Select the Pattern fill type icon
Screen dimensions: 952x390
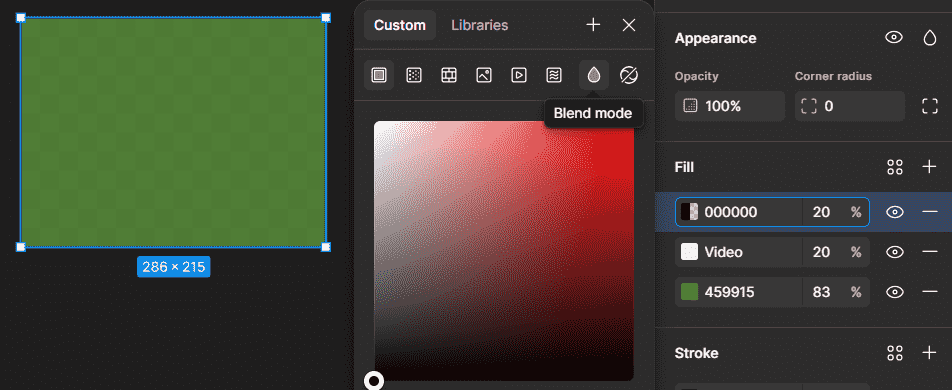pos(449,75)
